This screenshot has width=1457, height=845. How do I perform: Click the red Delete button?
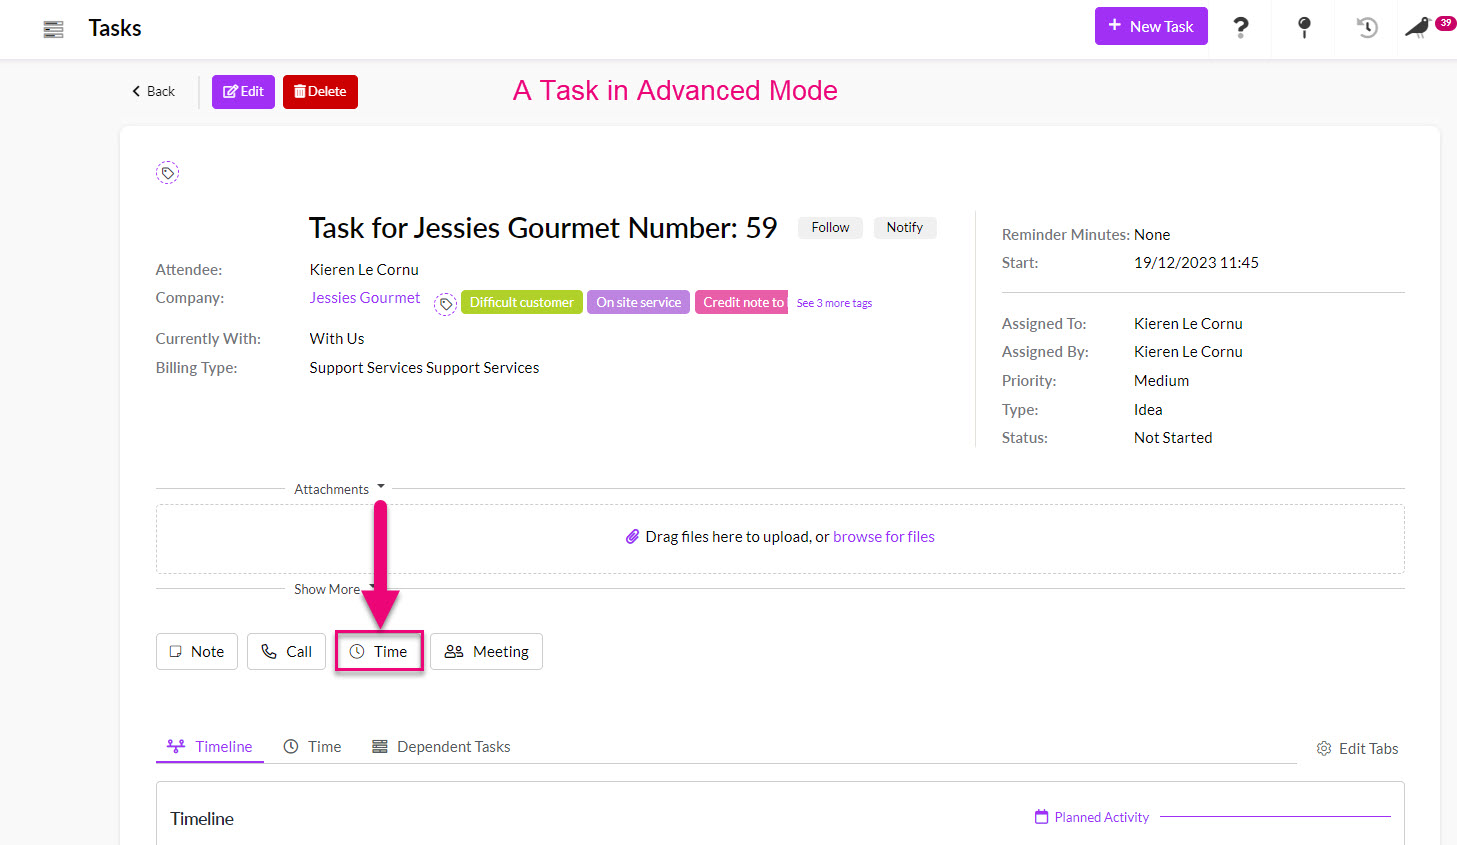[320, 92]
